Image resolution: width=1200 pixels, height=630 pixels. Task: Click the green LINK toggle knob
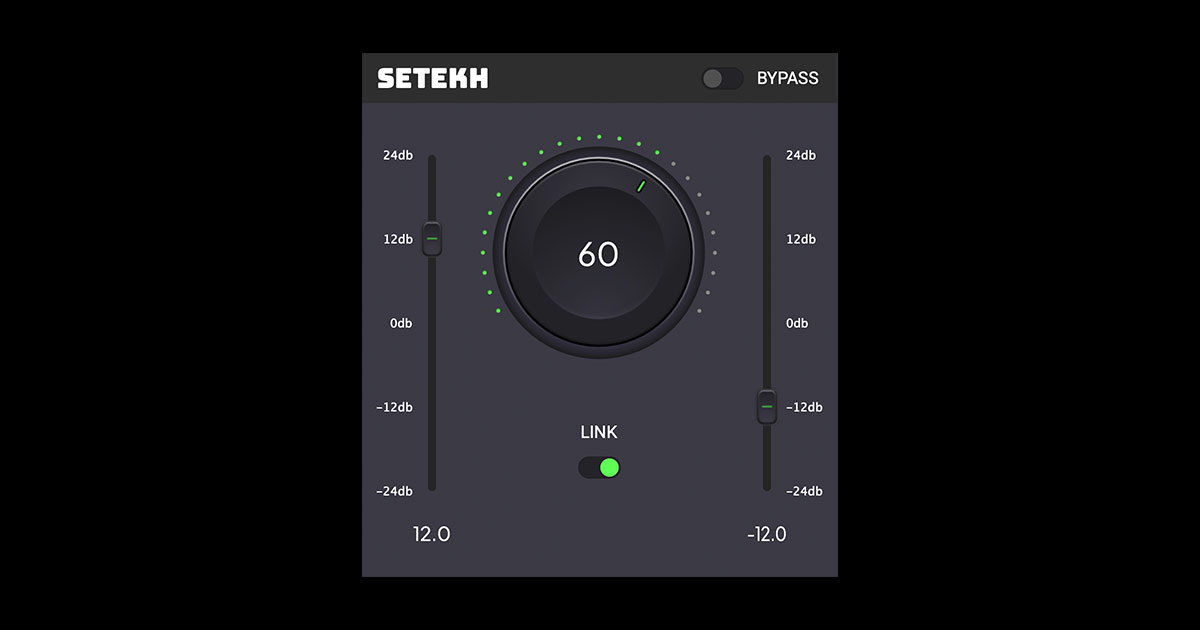click(611, 466)
